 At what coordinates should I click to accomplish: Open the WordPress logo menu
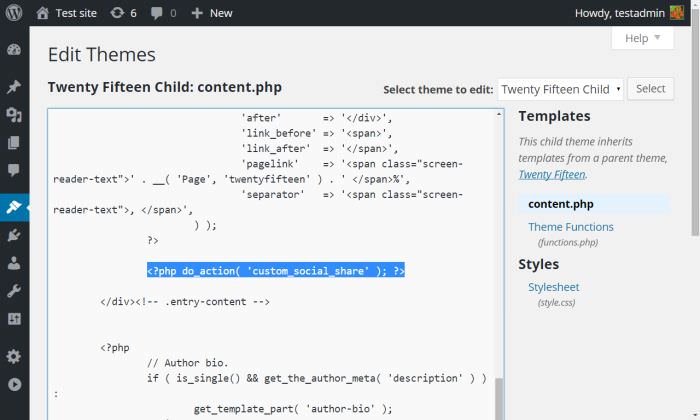point(14,12)
